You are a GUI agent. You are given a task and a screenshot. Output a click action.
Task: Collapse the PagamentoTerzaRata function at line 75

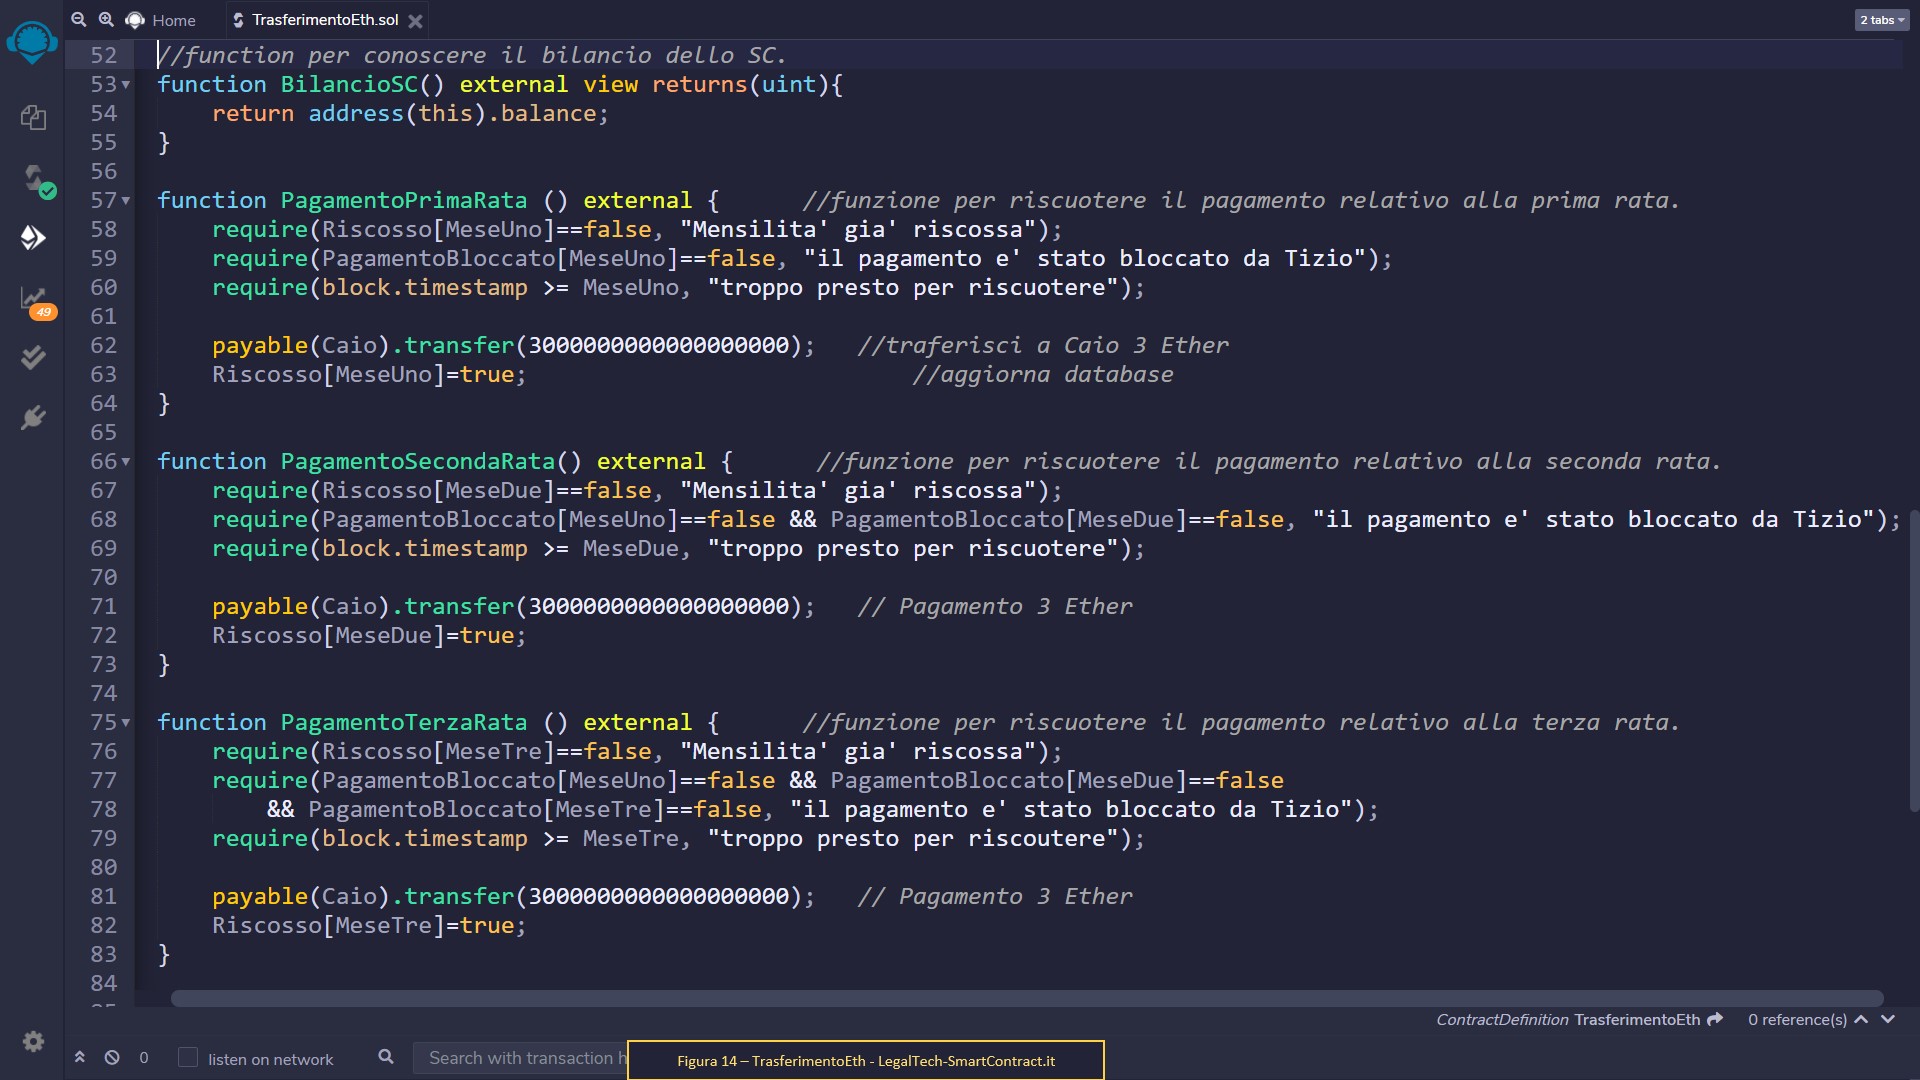[x=126, y=723]
